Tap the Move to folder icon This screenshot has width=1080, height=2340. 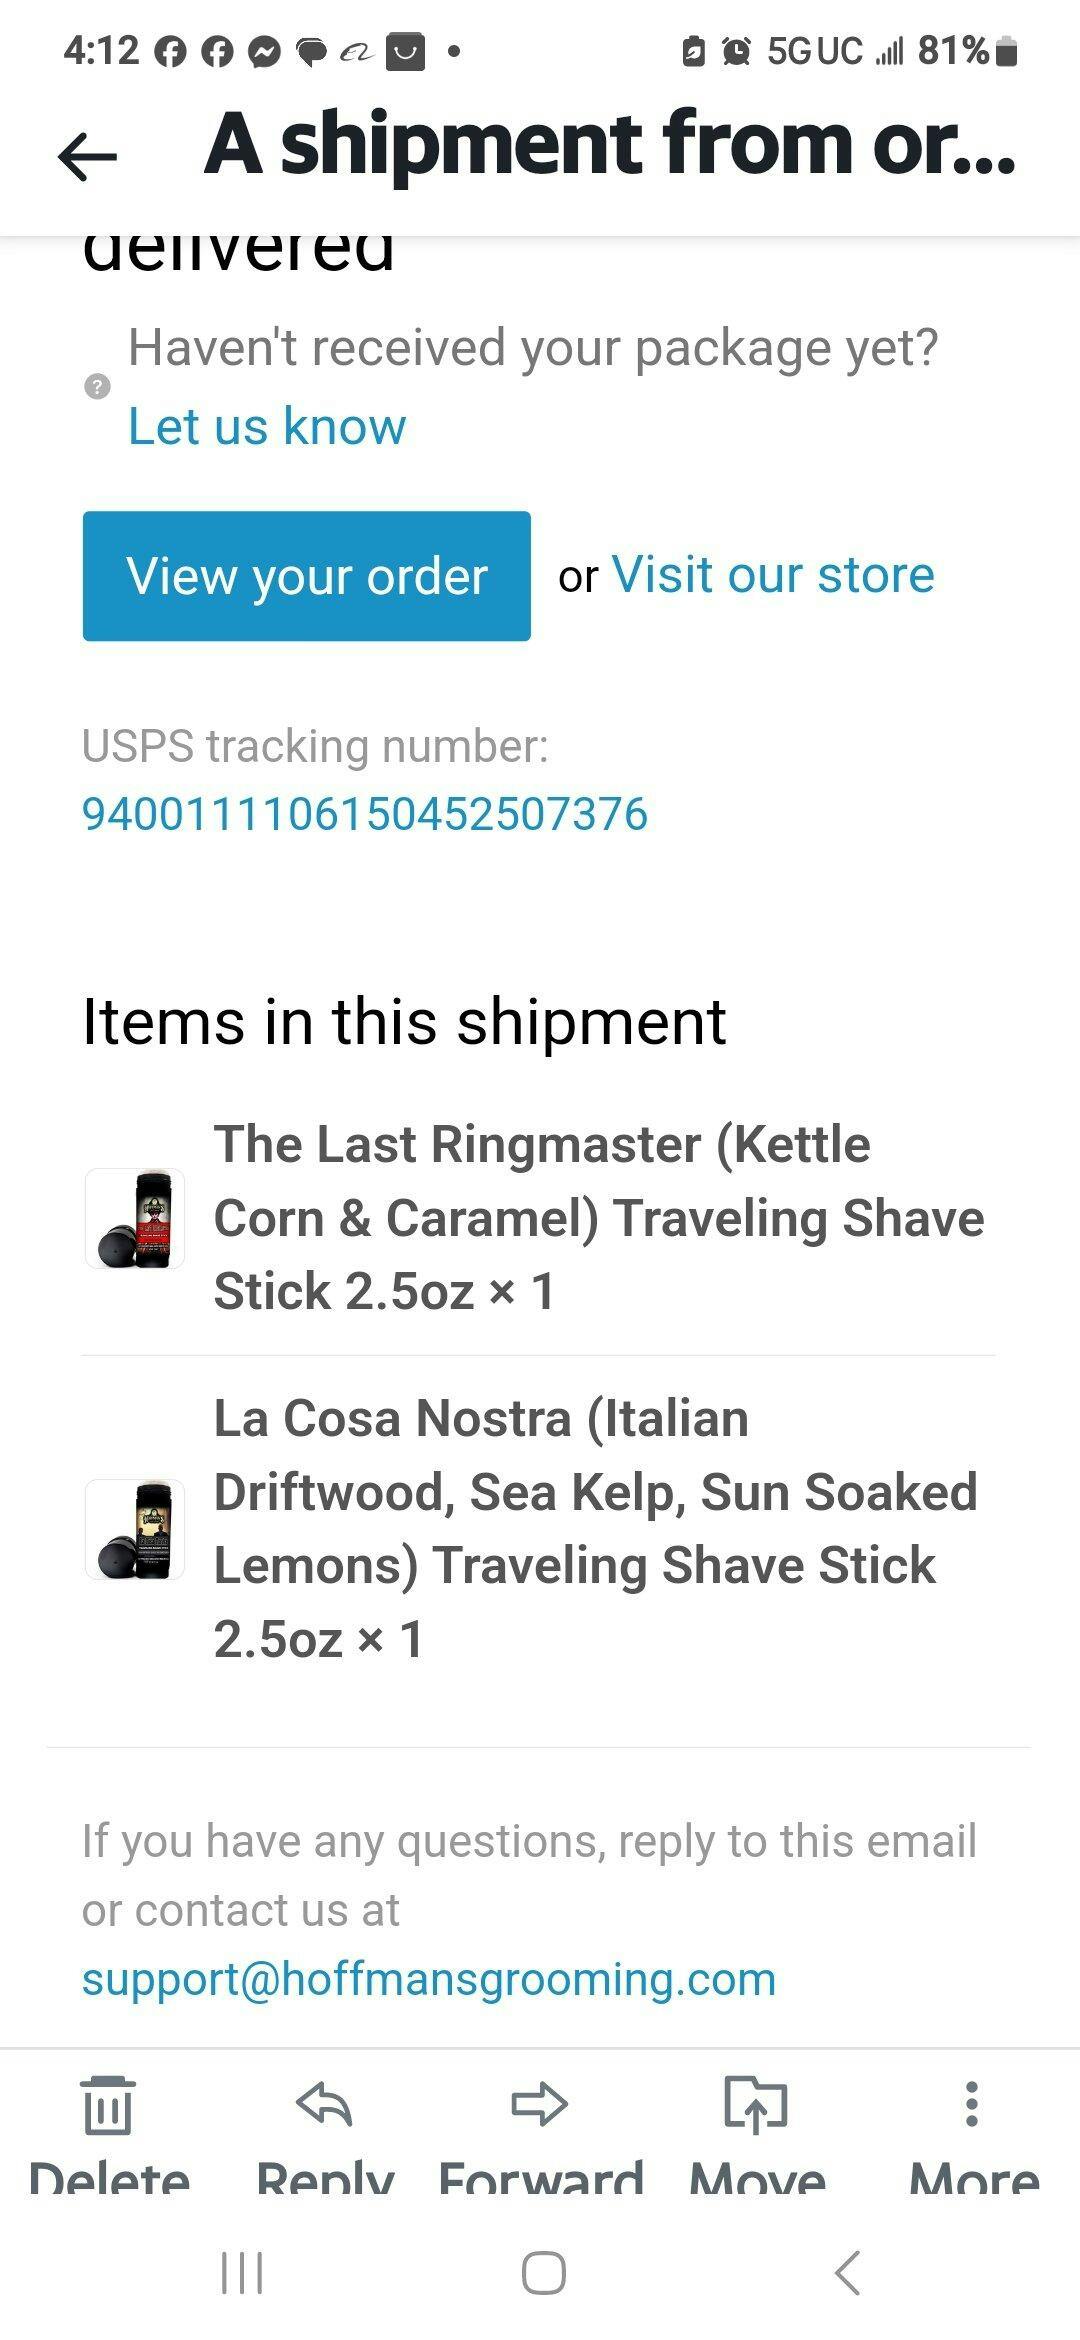[756, 2104]
